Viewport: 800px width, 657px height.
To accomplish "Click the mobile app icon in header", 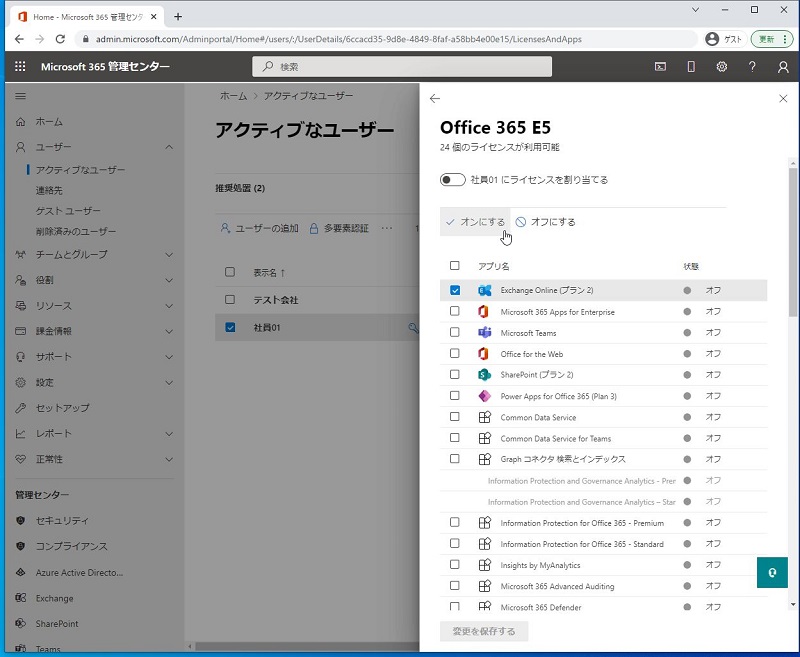I will click(x=691, y=66).
